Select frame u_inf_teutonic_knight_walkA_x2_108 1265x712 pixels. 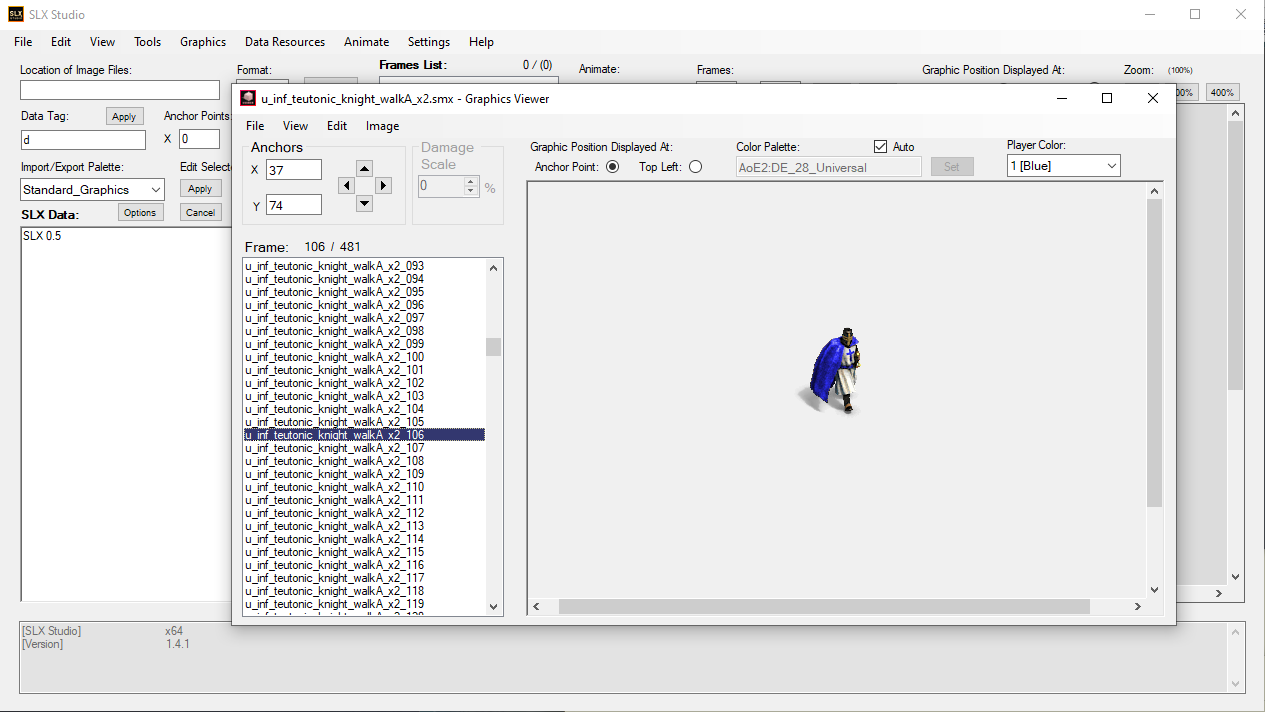364,461
